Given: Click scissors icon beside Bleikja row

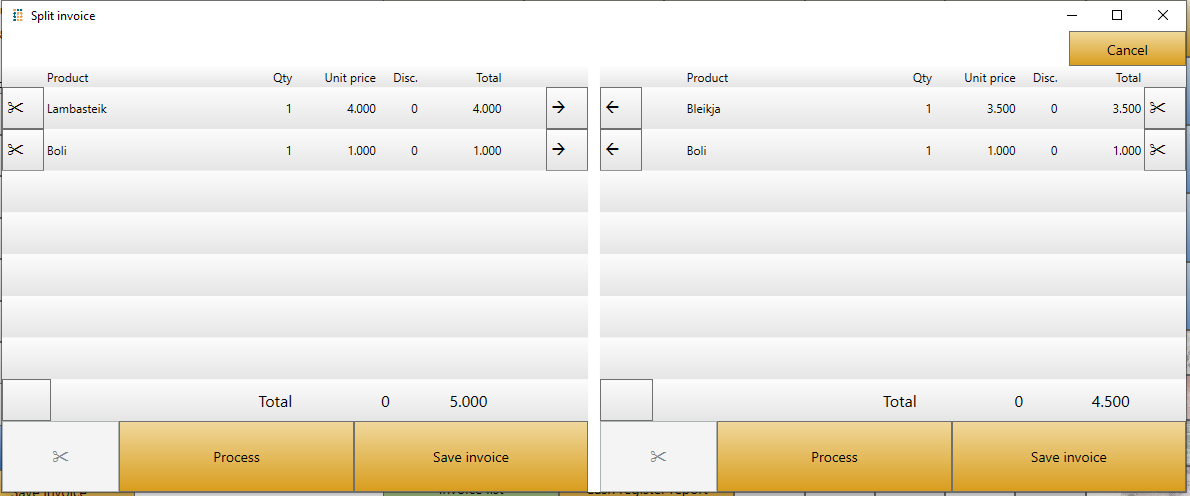Looking at the screenshot, I should [1163, 108].
